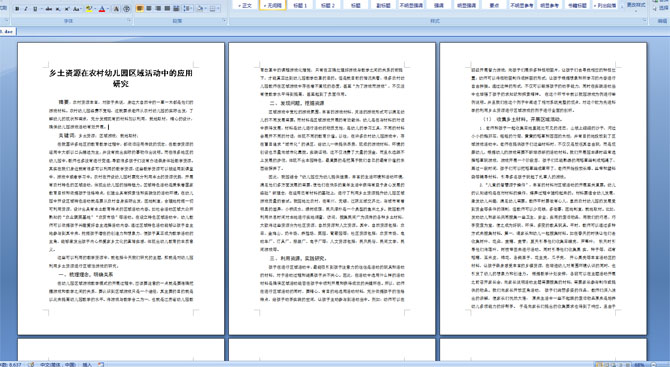The image size is (670, 367).
Task: Click the enclosed character icon
Action: (x=127, y=9)
